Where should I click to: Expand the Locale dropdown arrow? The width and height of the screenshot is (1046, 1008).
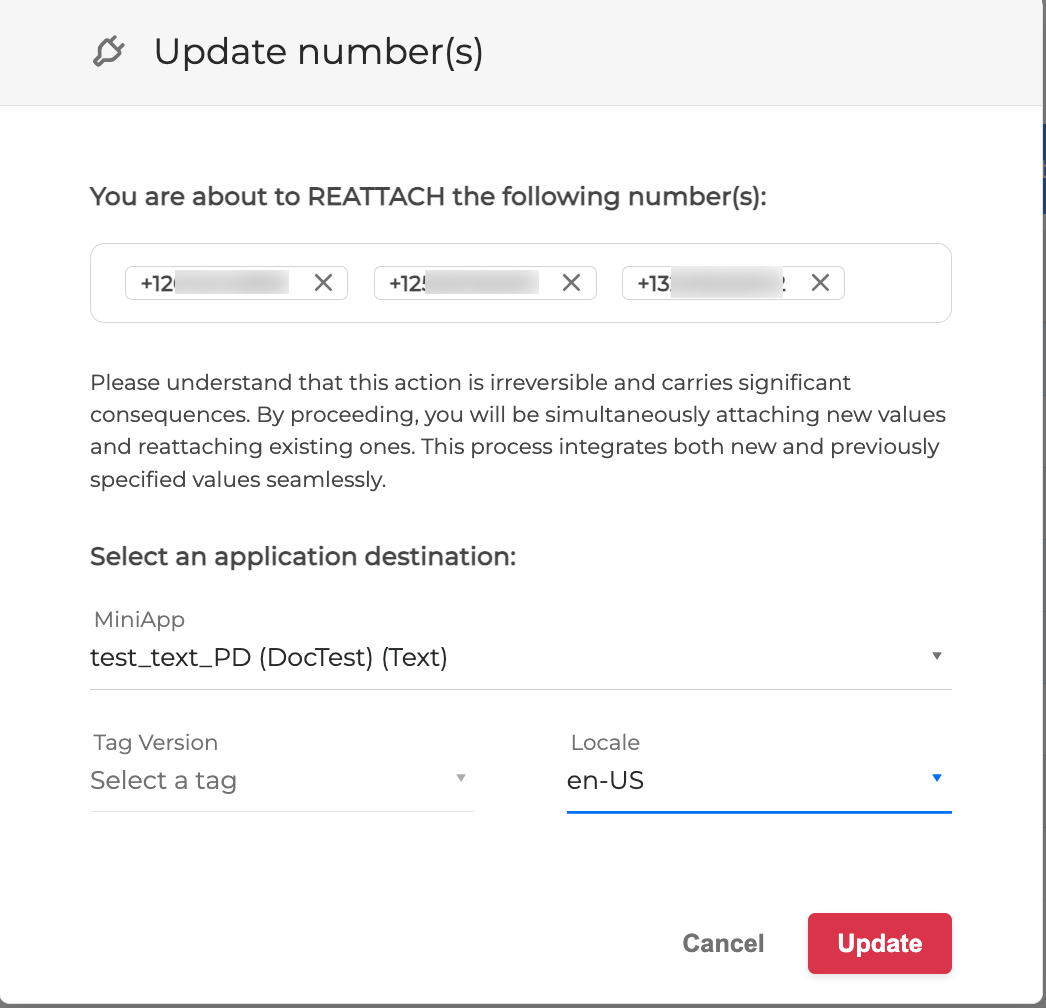937,778
